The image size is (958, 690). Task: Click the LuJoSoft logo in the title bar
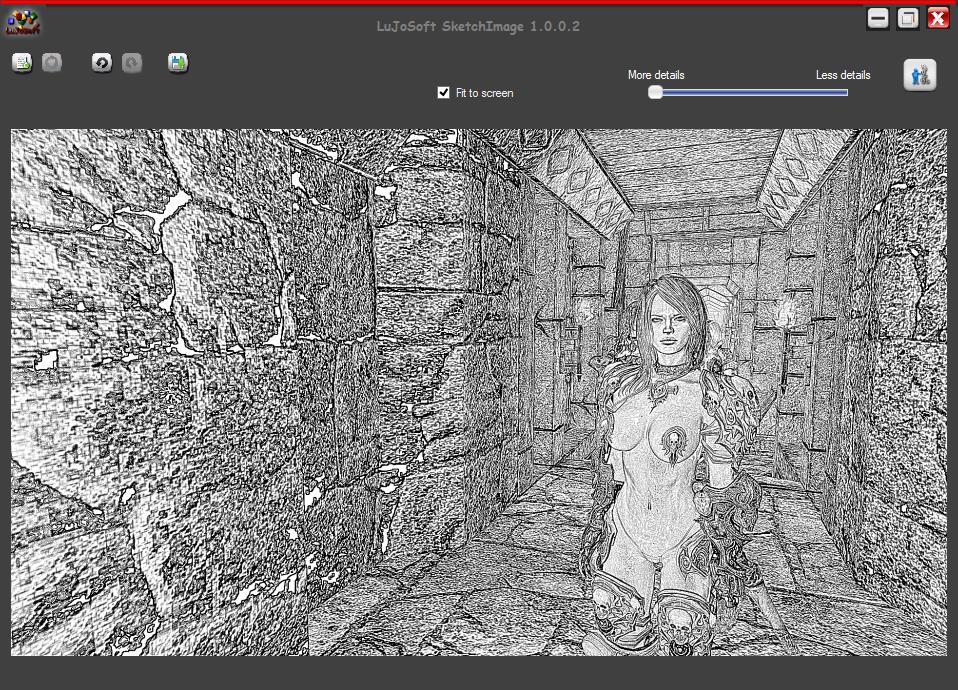(x=23, y=23)
